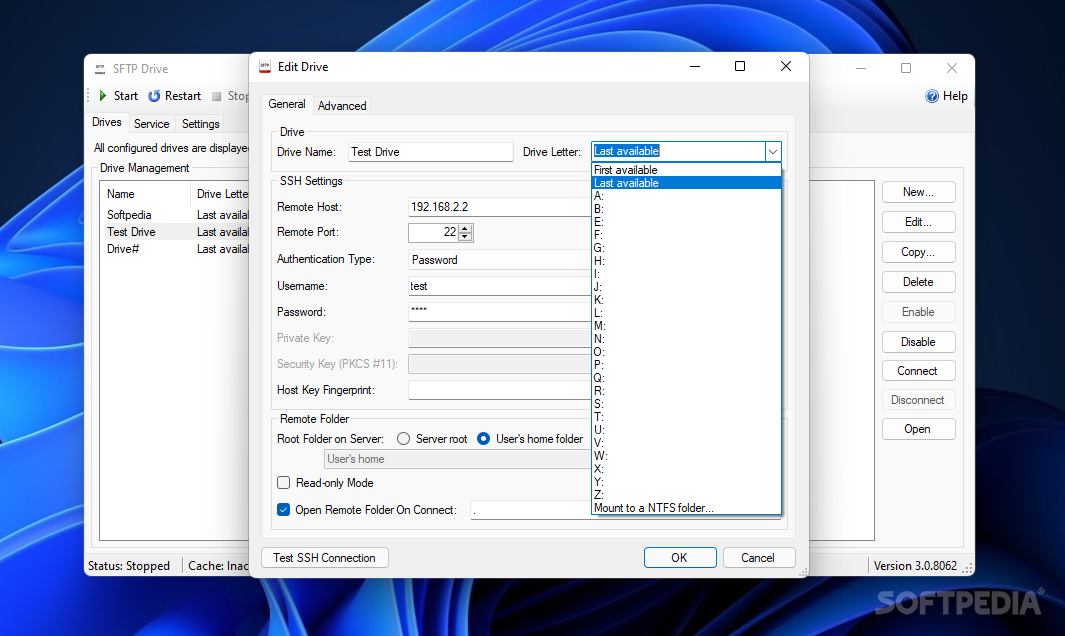Image resolution: width=1065 pixels, height=636 pixels.
Task: Click the Connect button
Action: click(x=918, y=371)
